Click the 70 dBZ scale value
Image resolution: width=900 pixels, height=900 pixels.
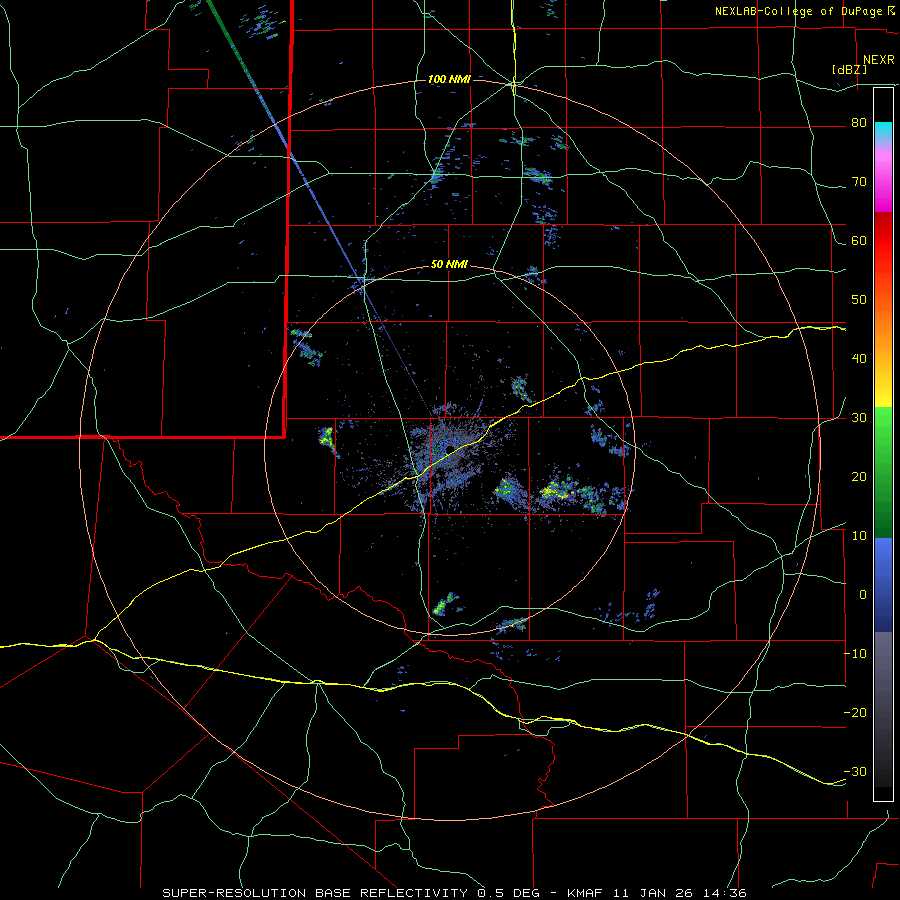point(859,182)
